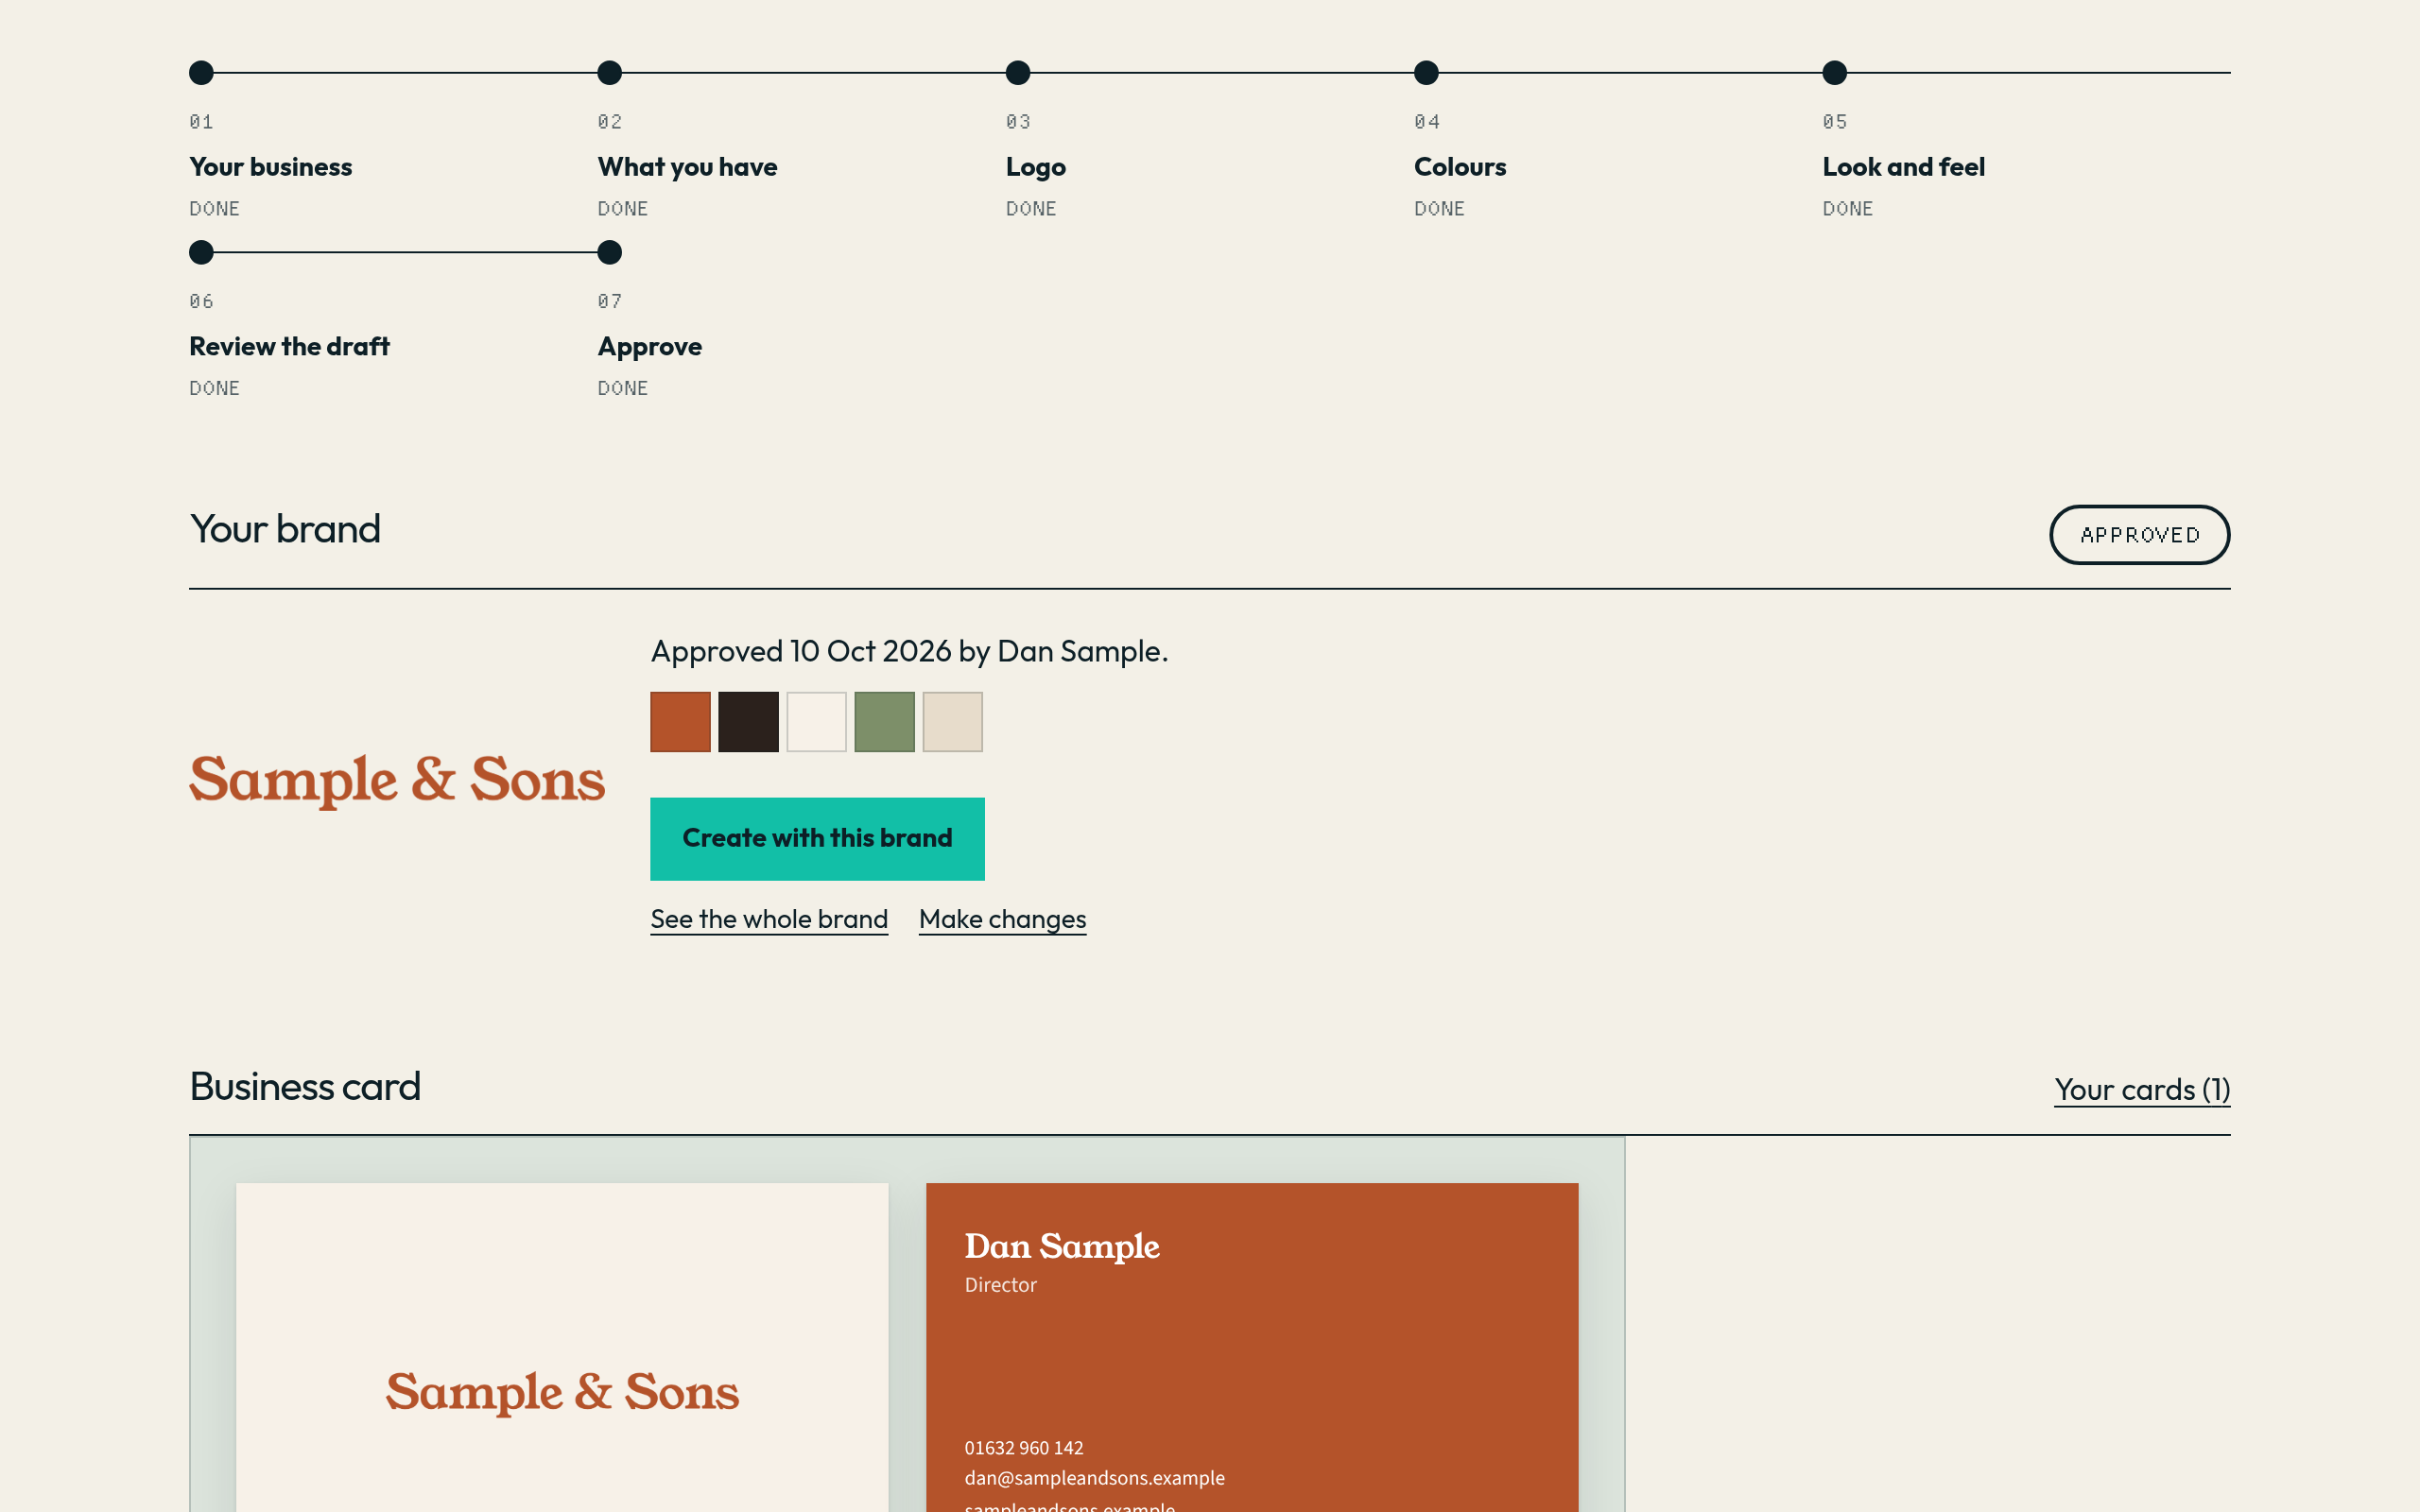The image size is (2420, 1512).
Task: Select the cream white colour swatch
Action: point(816,722)
